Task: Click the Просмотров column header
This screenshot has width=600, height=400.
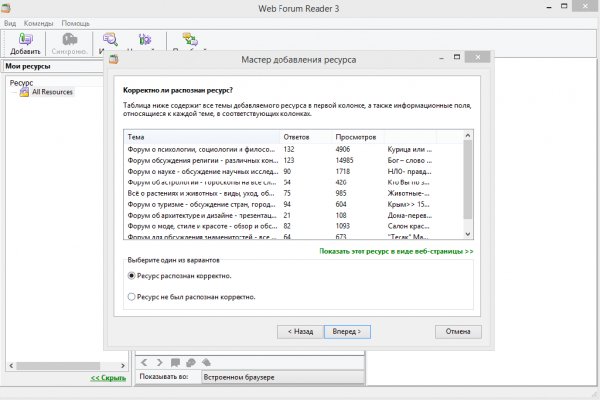Action: click(358, 137)
